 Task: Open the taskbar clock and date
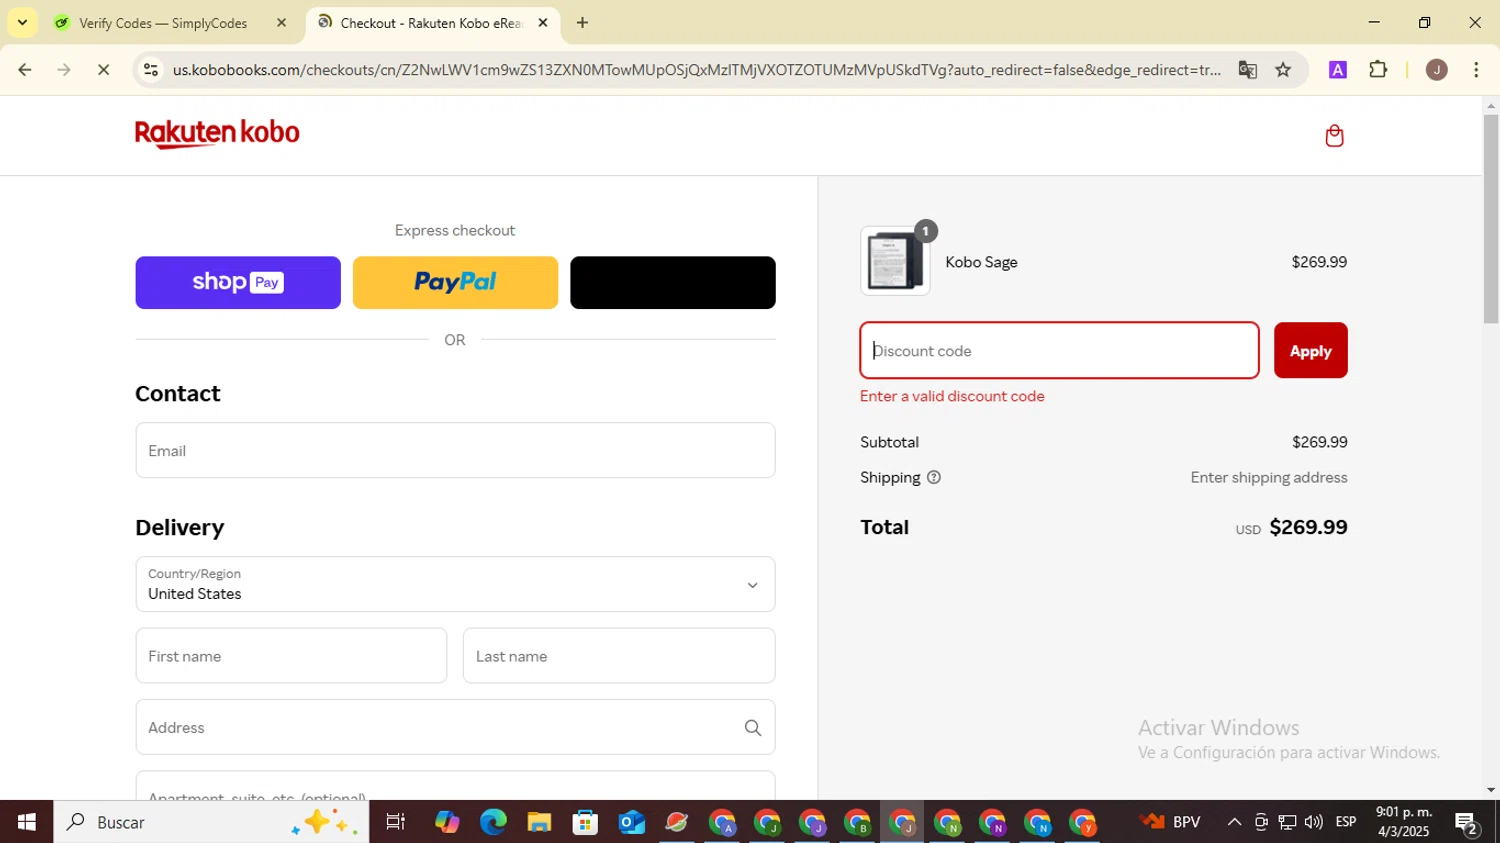click(x=1404, y=822)
